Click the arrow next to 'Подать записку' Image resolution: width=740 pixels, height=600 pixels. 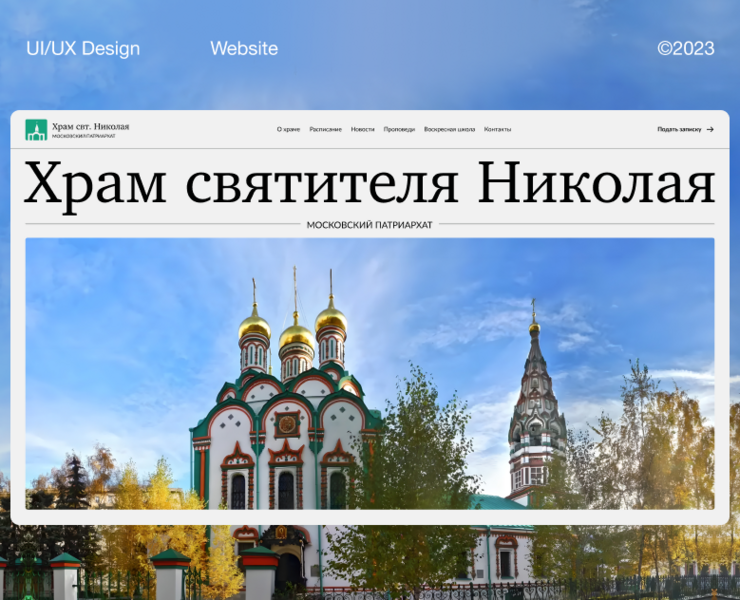click(710, 129)
